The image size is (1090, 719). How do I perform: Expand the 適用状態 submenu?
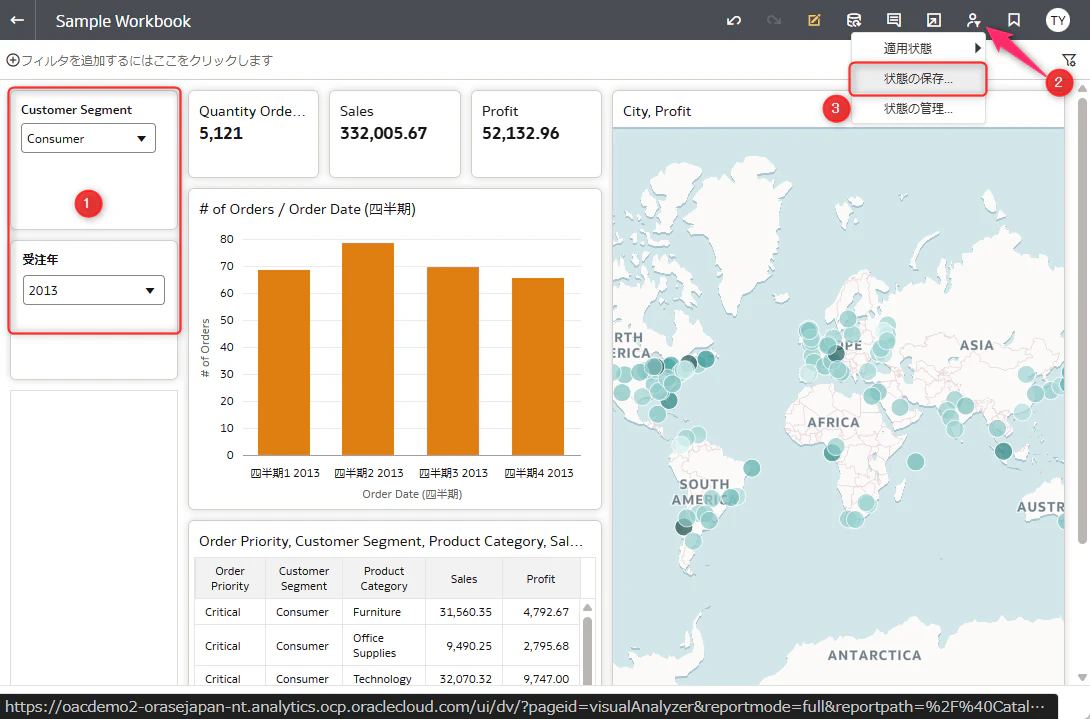(x=918, y=48)
